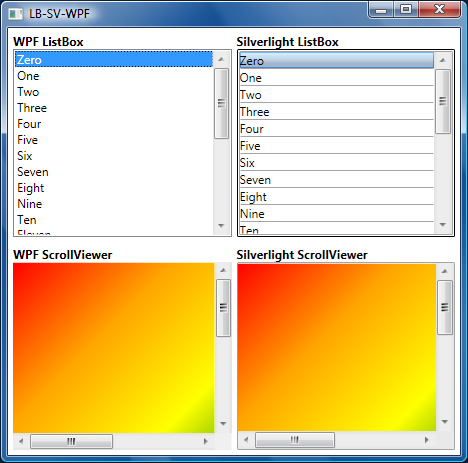This screenshot has height=463, width=468.
Task: Select Four in the WPF ListBox
Action: pos(114,124)
